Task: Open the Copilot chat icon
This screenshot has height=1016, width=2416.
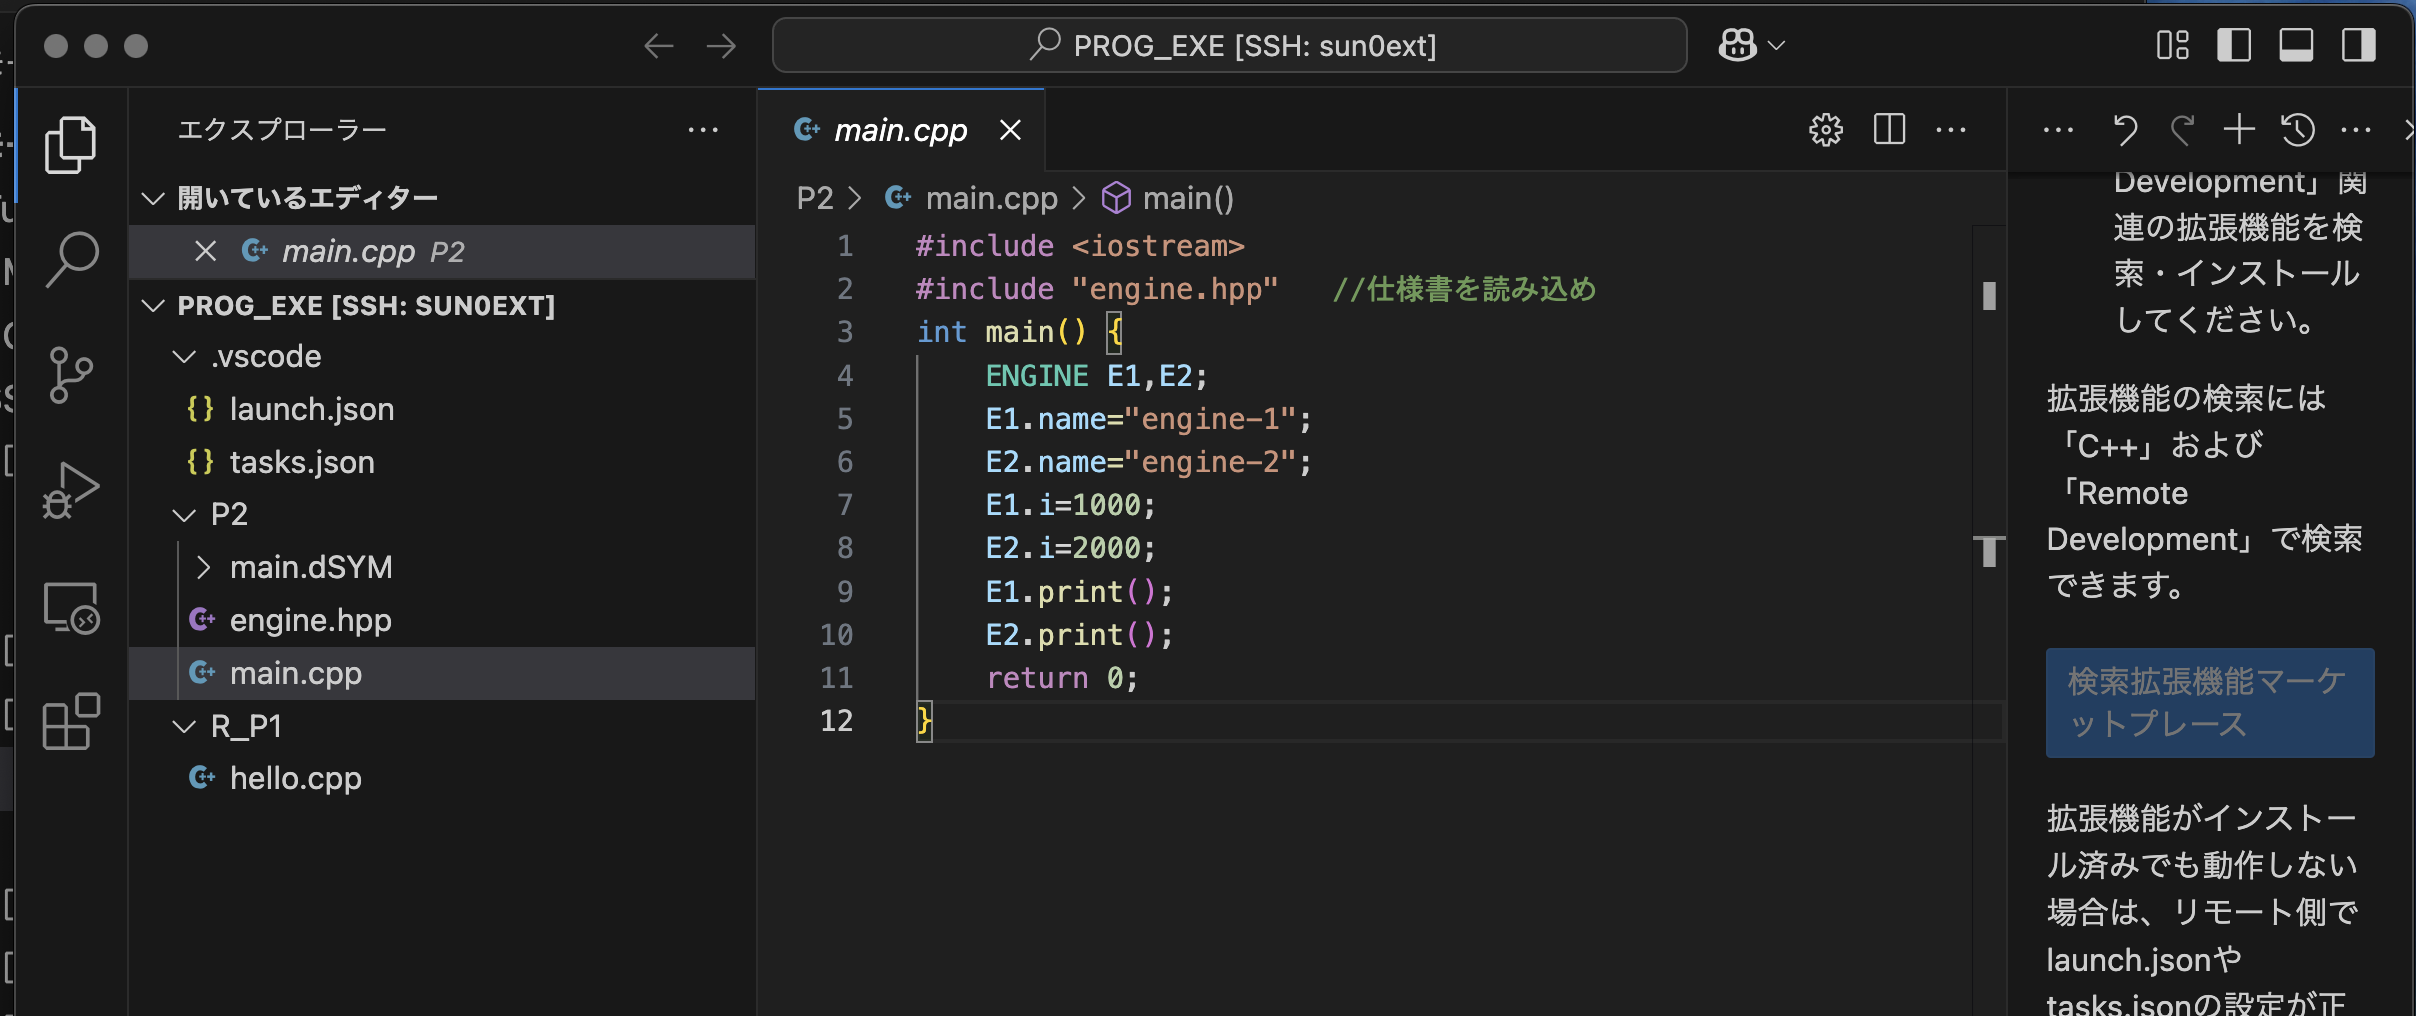Action: (x=1737, y=45)
